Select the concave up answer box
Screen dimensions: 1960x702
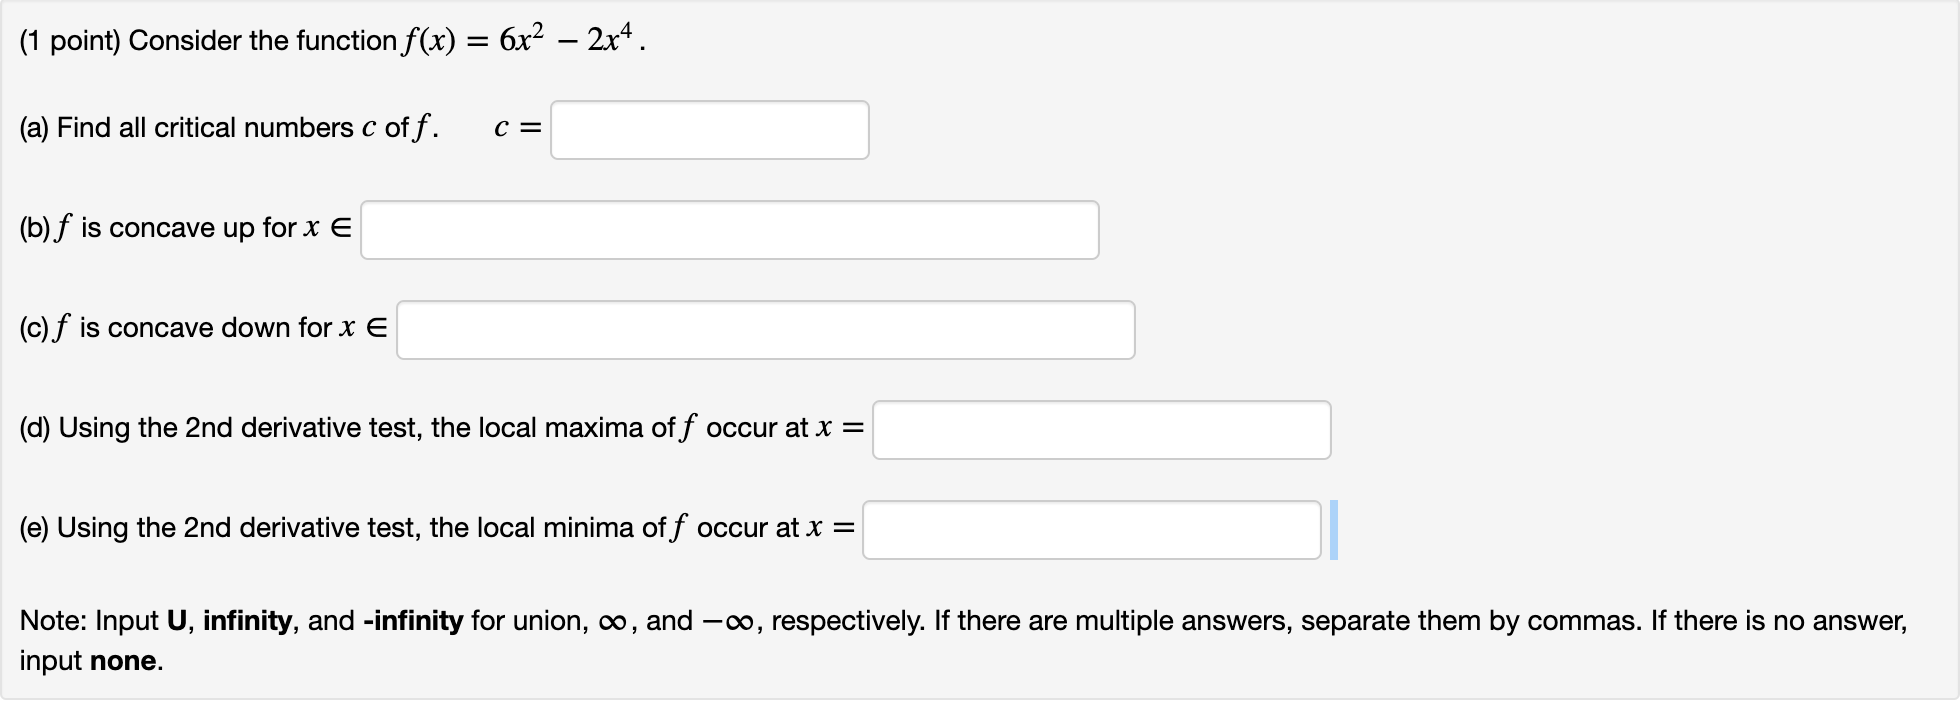pyautogui.click(x=730, y=230)
